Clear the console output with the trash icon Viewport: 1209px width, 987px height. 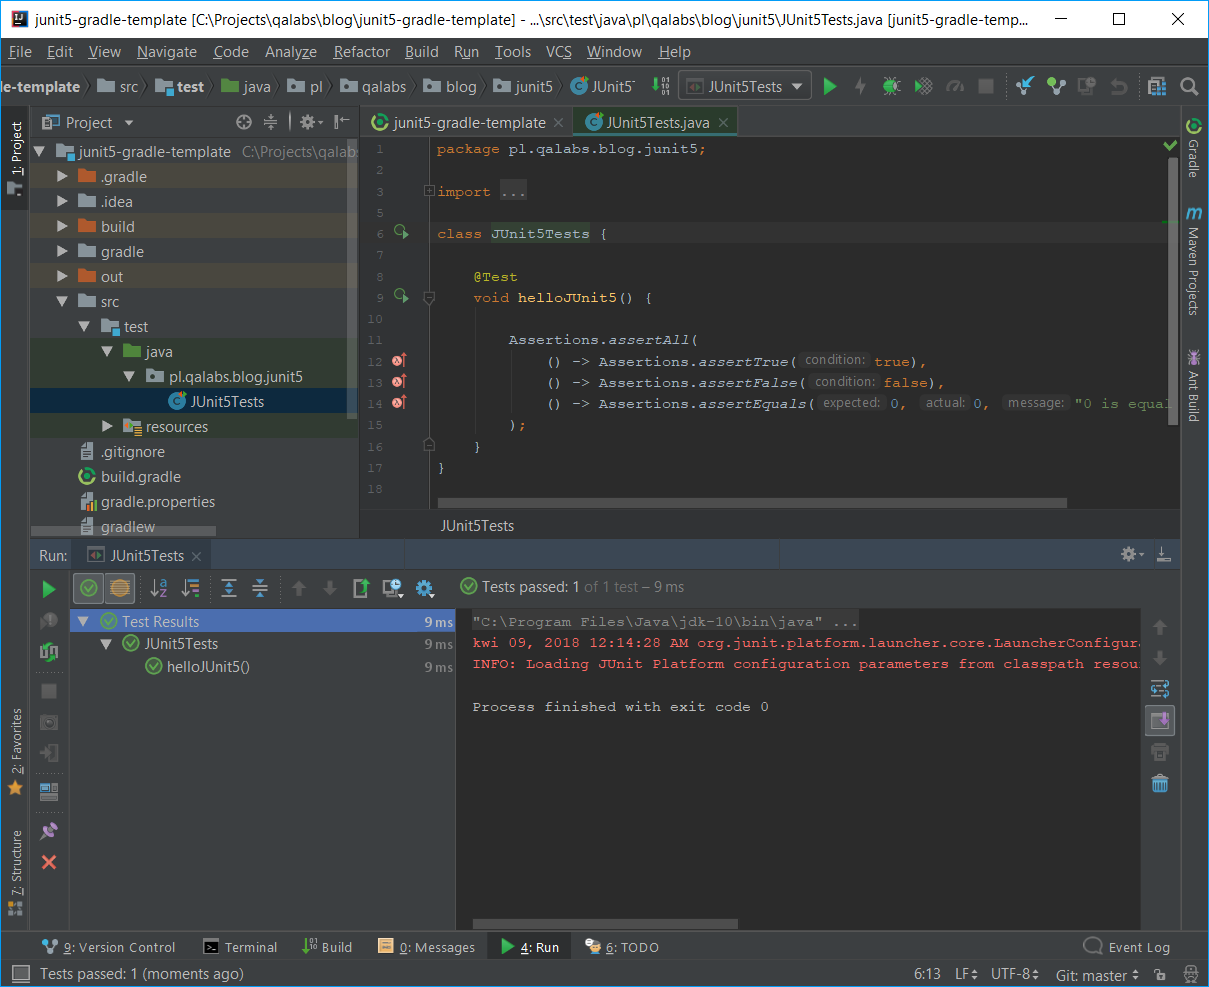(x=1160, y=783)
